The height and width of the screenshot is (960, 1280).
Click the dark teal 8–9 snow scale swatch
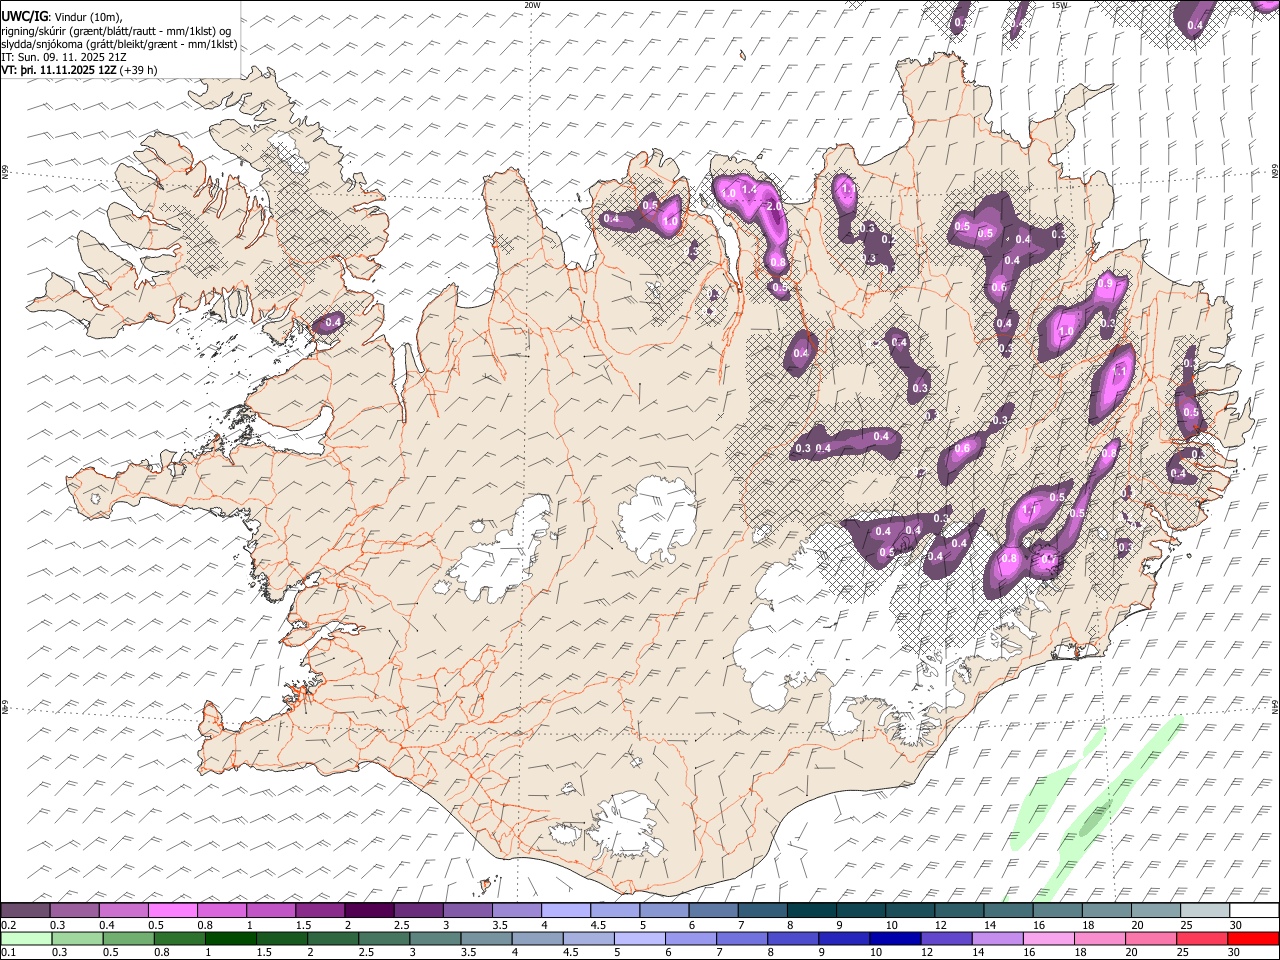pos(811,910)
